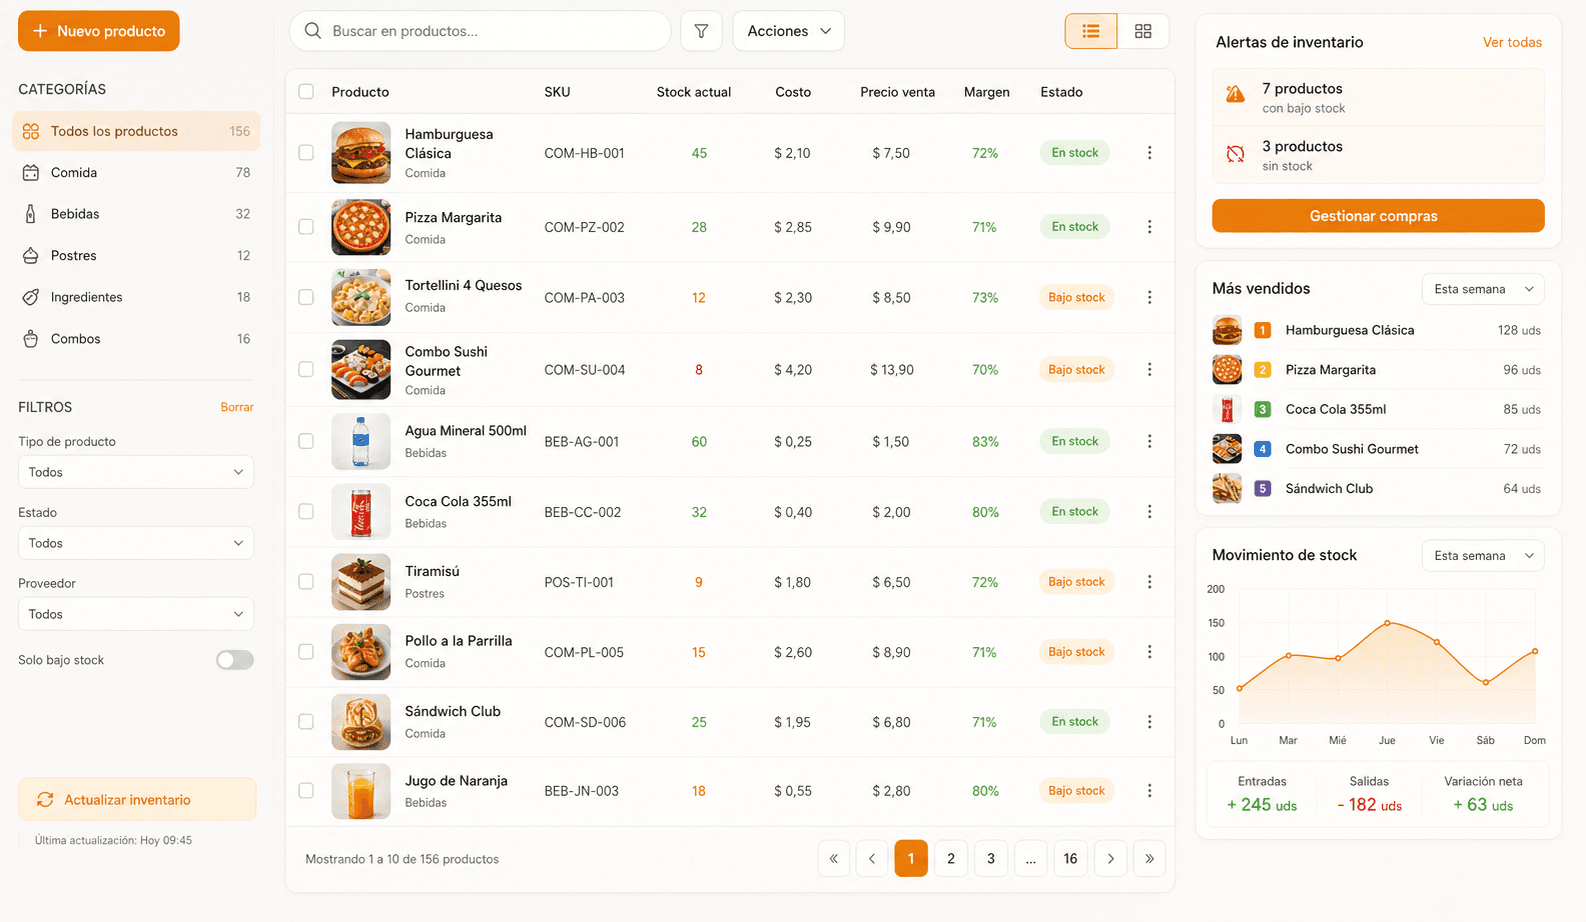Open row menu for Pollo a la Parrilla
Image resolution: width=1586 pixels, height=922 pixels.
click(1149, 652)
